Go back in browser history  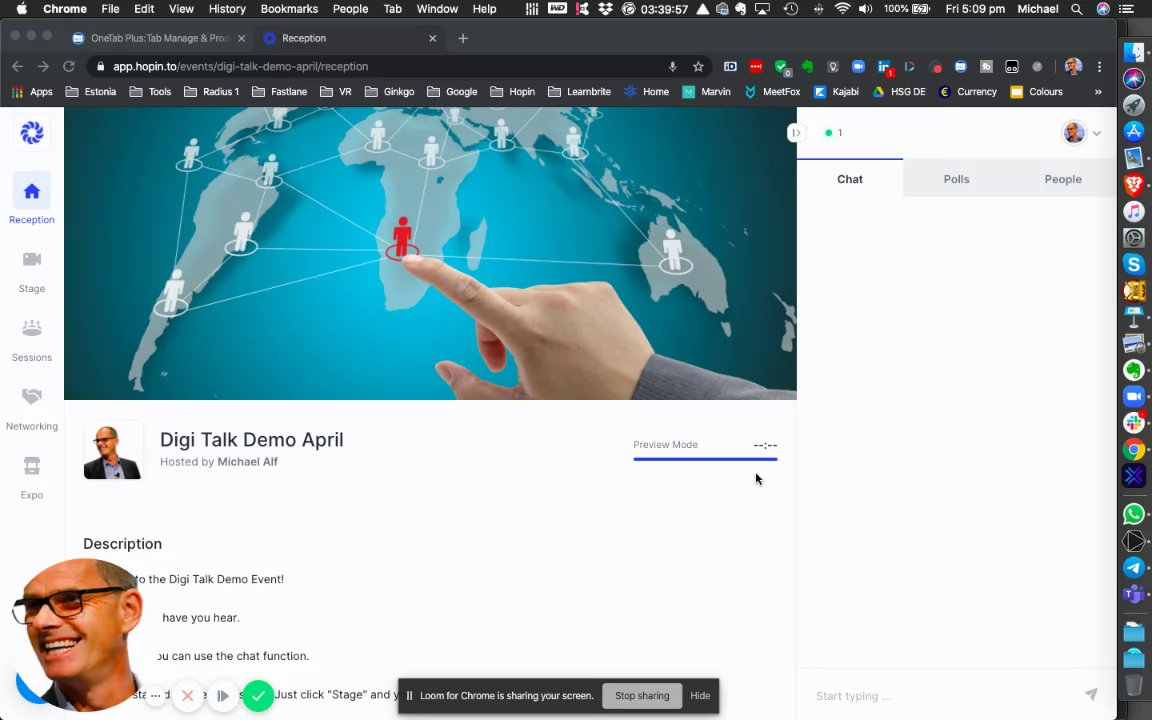(x=18, y=66)
